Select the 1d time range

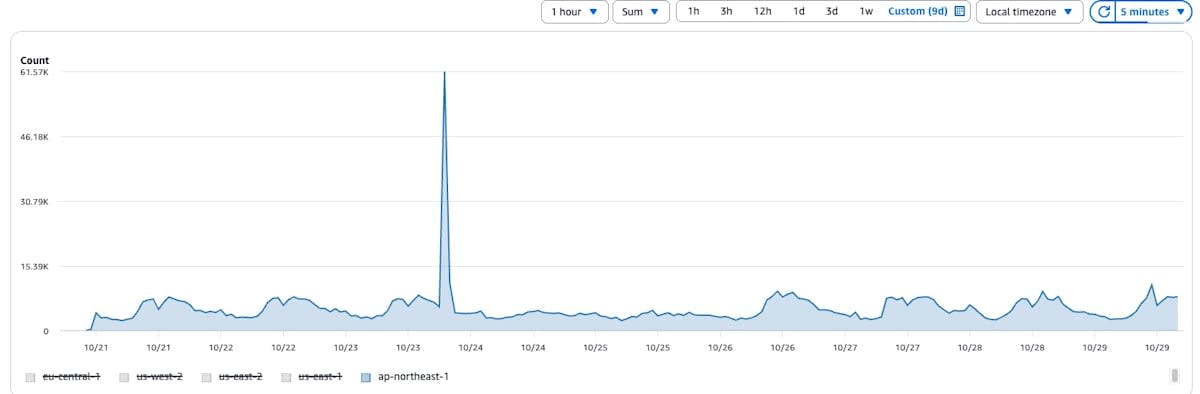pos(799,12)
